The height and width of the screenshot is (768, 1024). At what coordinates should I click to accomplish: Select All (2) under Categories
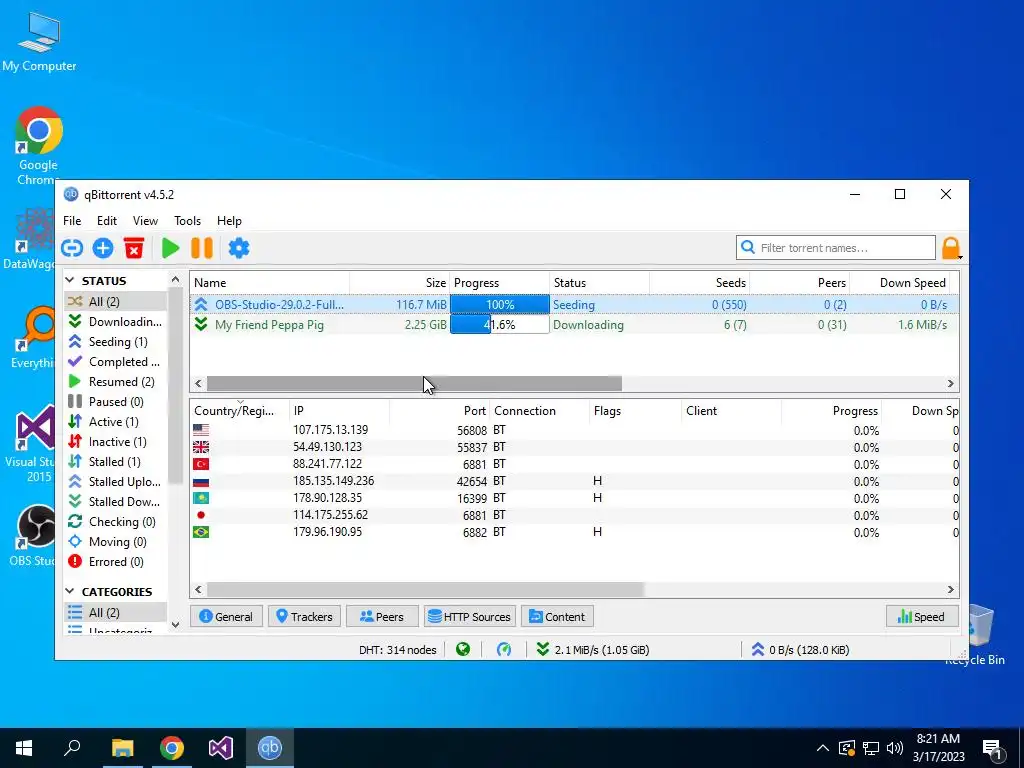(x=116, y=613)
